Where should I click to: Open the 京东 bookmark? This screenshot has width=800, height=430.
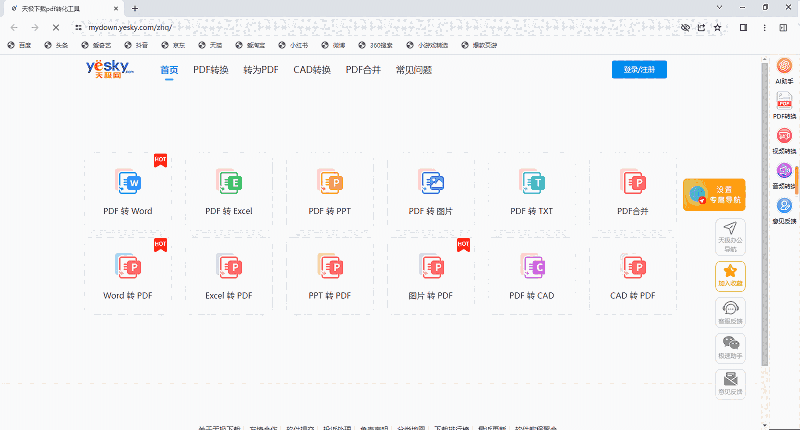click(x=173, y=45)
